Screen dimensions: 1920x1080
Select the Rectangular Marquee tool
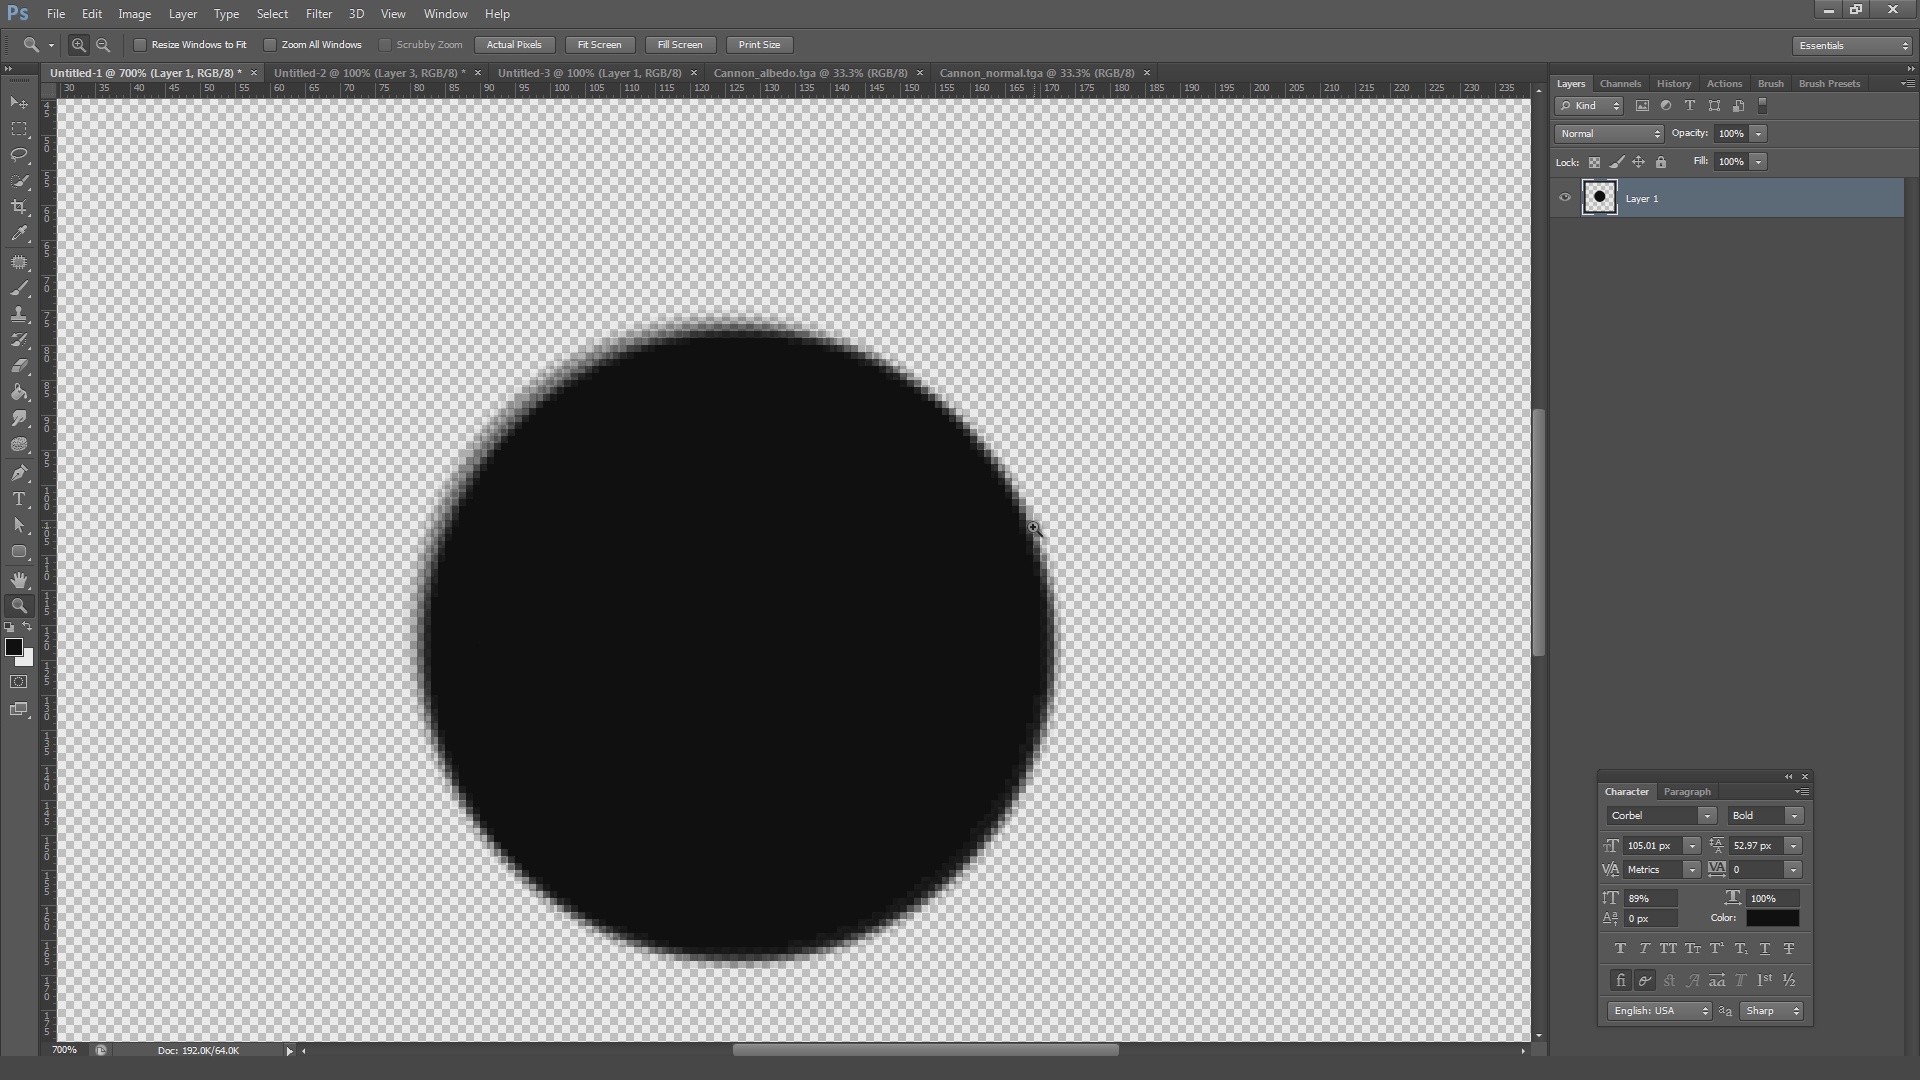point(19,129)
